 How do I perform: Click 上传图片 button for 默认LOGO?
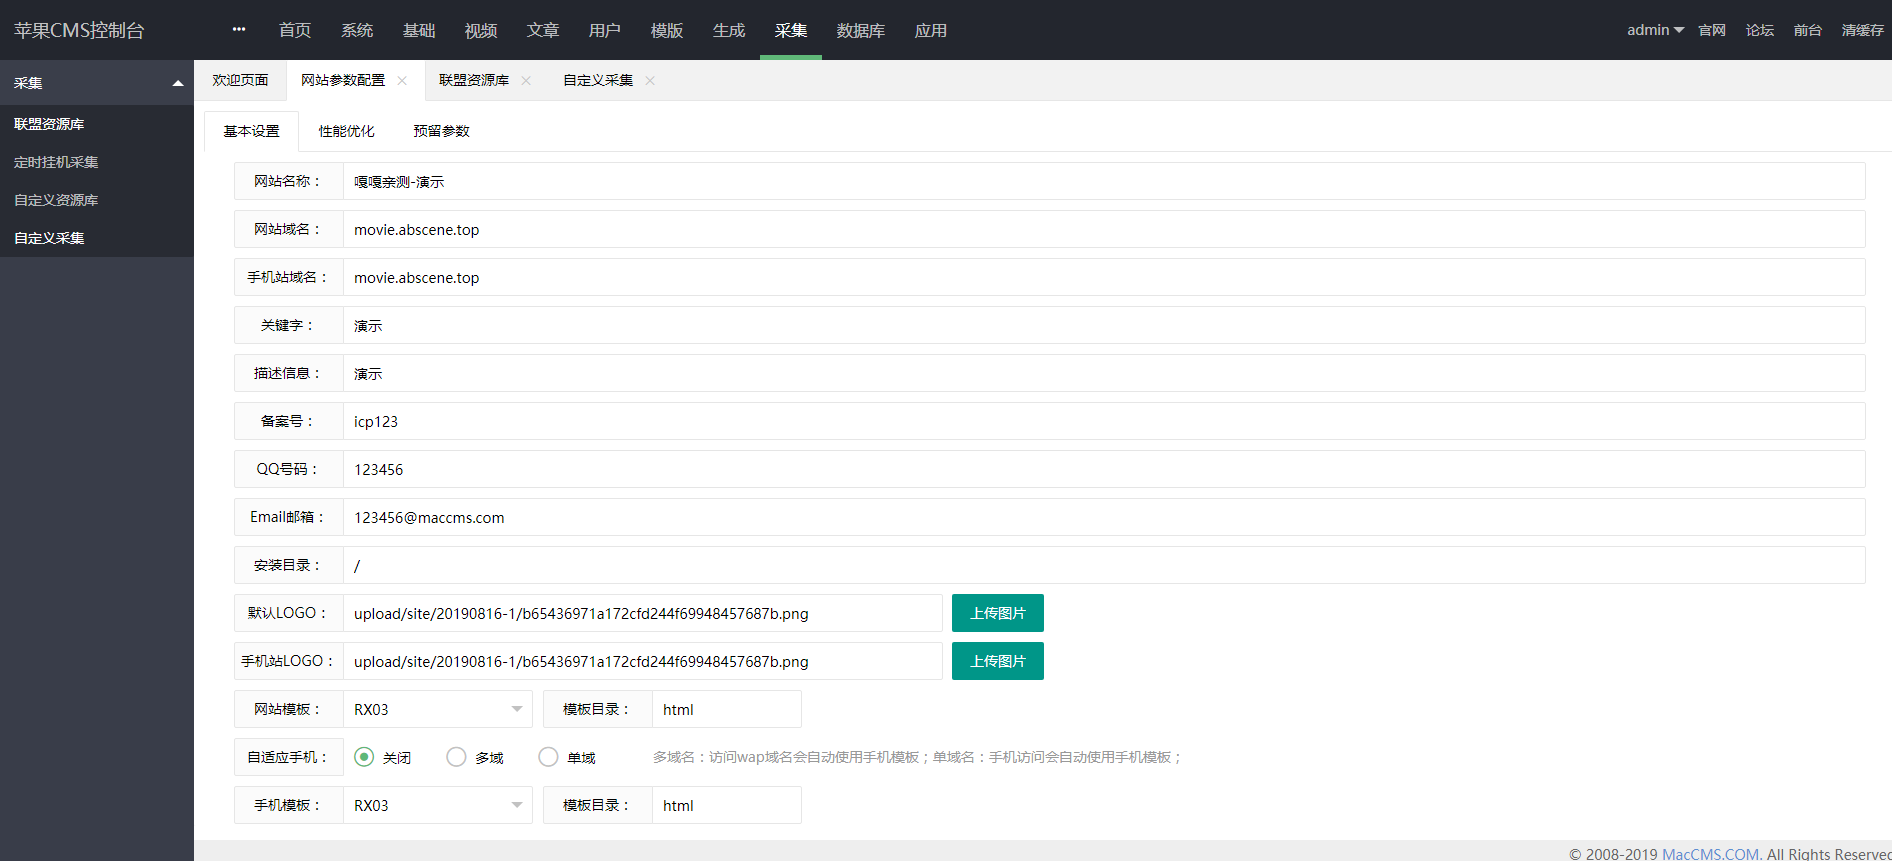click(x=997, y=613)
